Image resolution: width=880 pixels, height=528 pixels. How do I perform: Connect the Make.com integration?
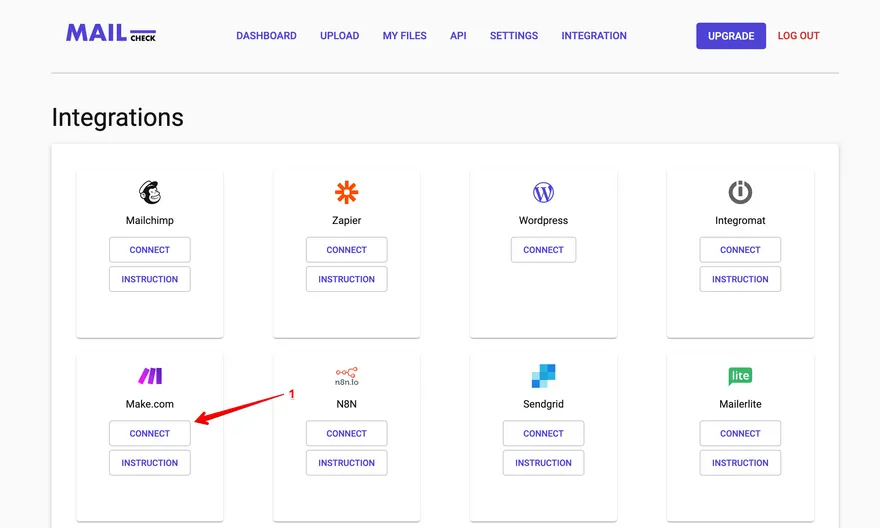[150, 433]
